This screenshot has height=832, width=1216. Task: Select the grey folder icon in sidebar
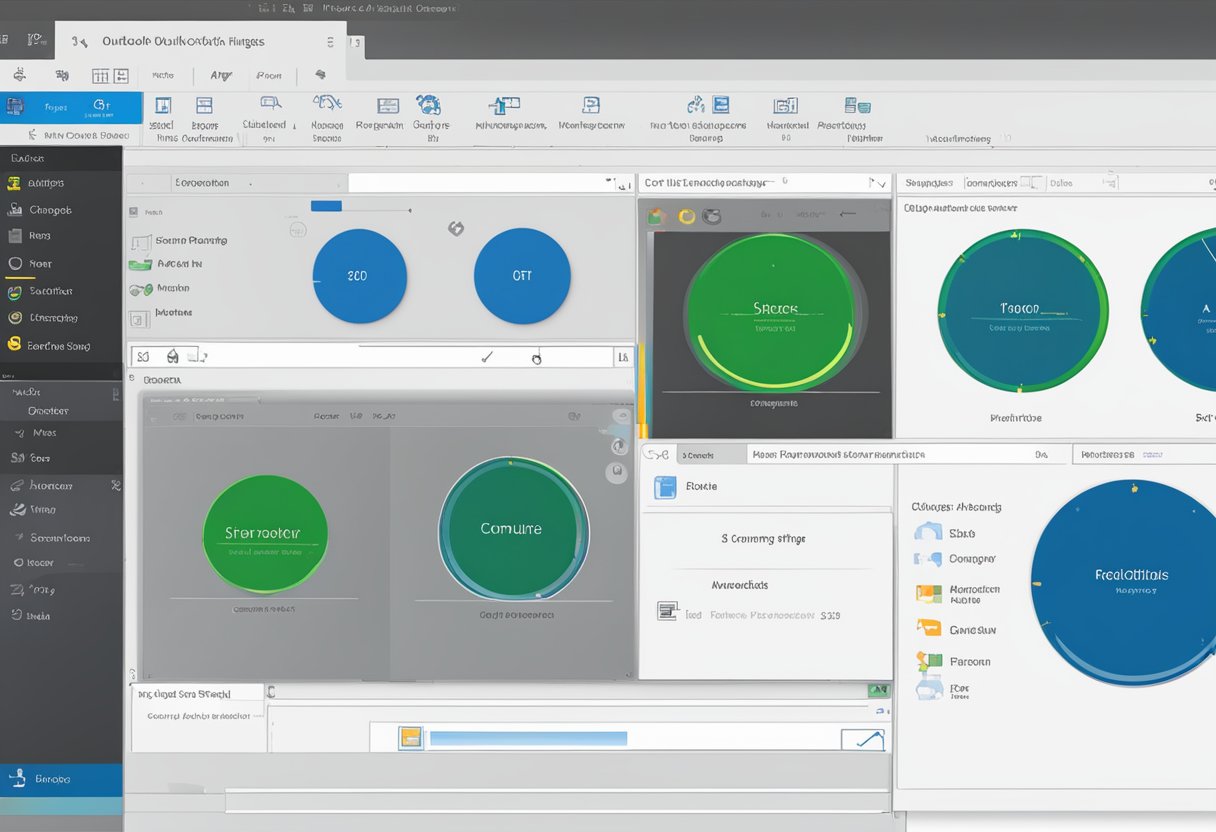click(14, 236)
